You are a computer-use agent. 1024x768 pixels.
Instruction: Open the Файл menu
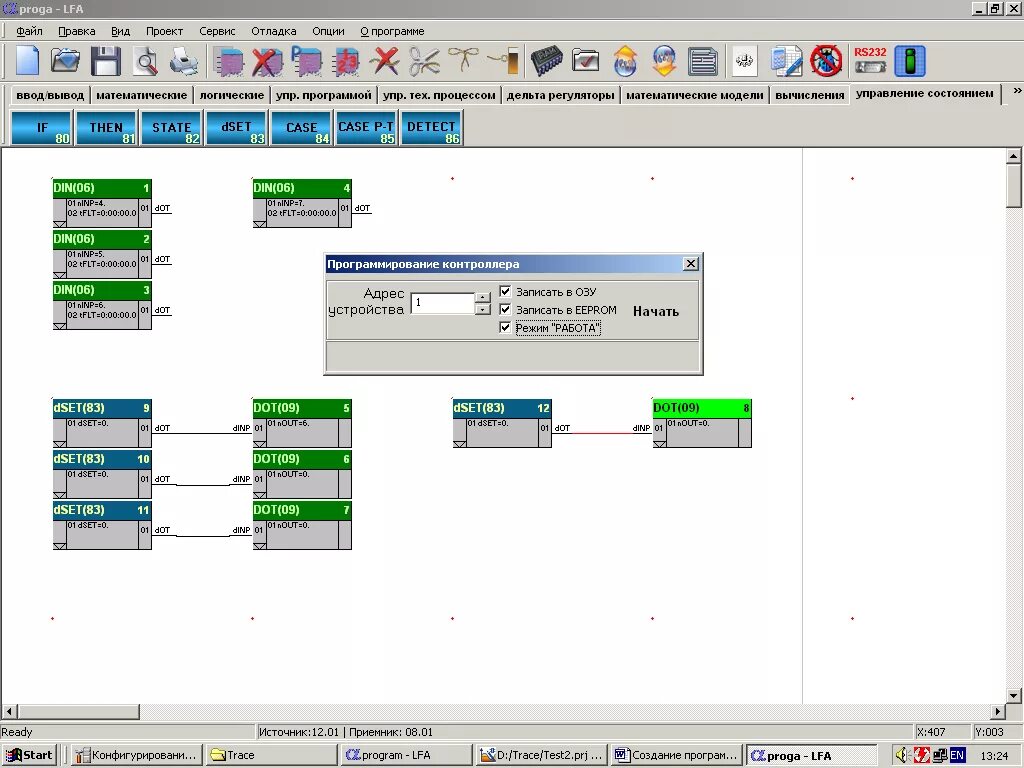point(29,31)
